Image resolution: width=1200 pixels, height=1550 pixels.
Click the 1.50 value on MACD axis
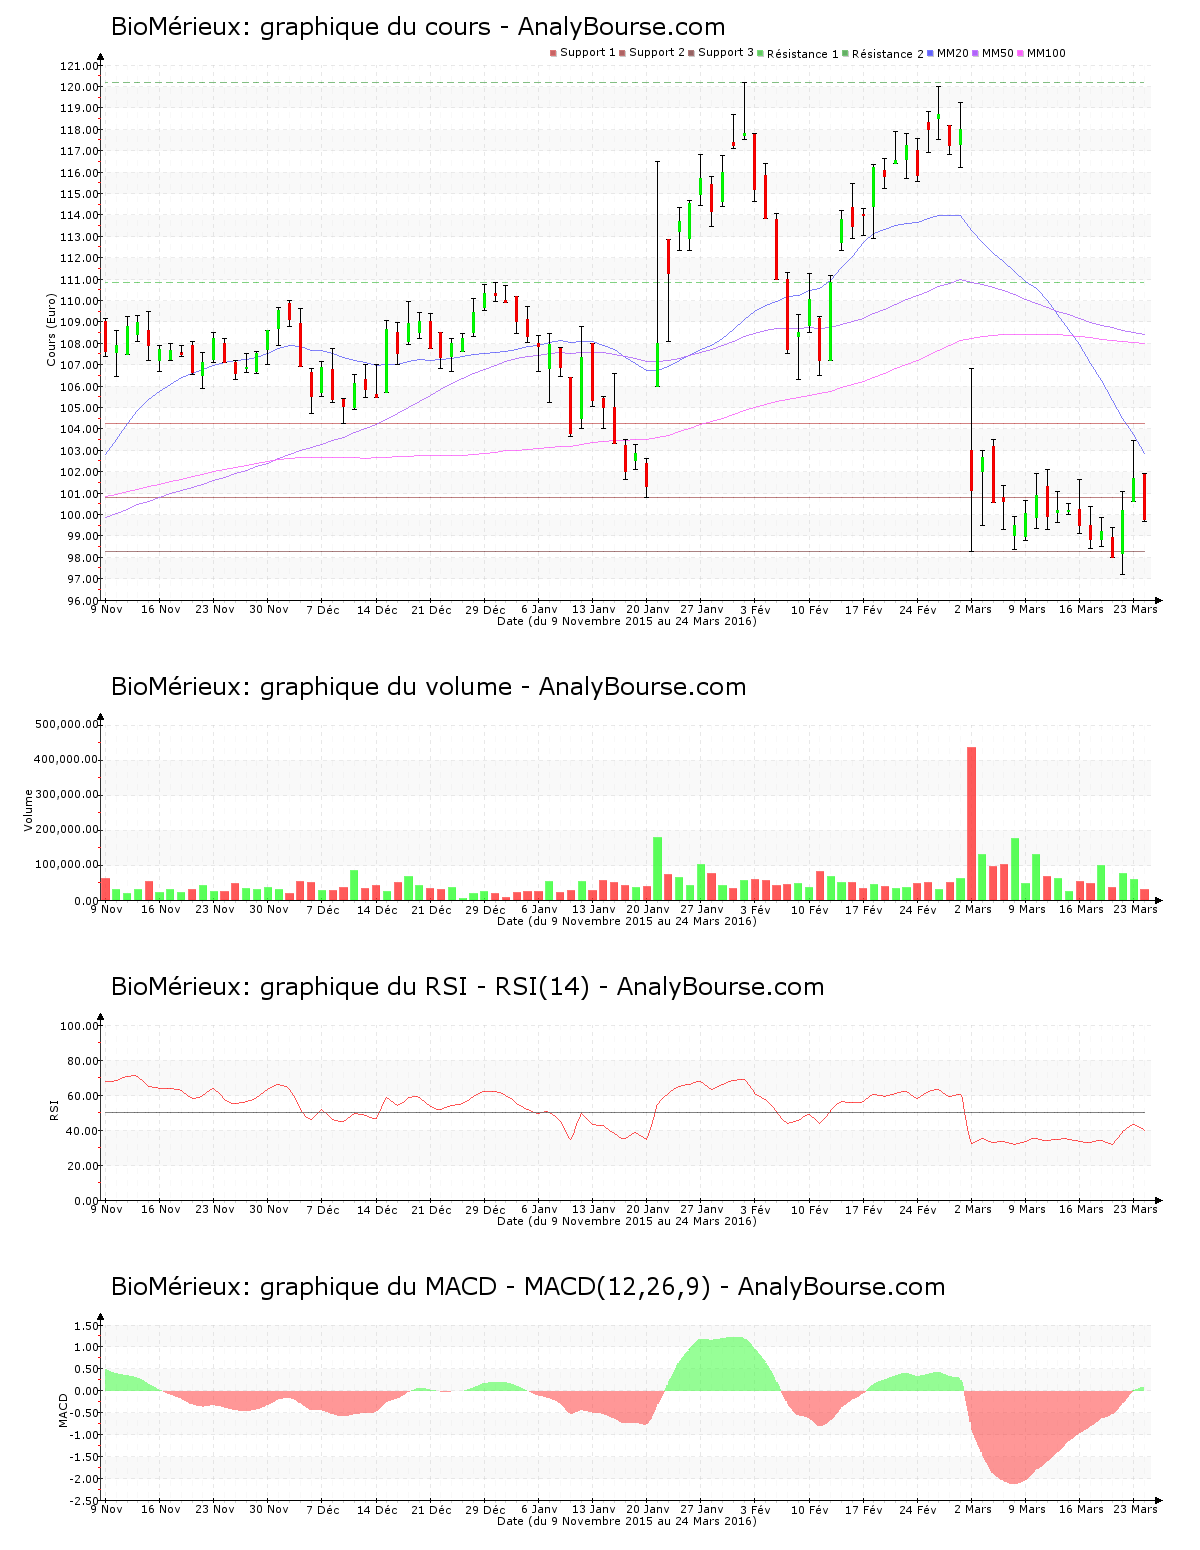[x=86, y=1326]
